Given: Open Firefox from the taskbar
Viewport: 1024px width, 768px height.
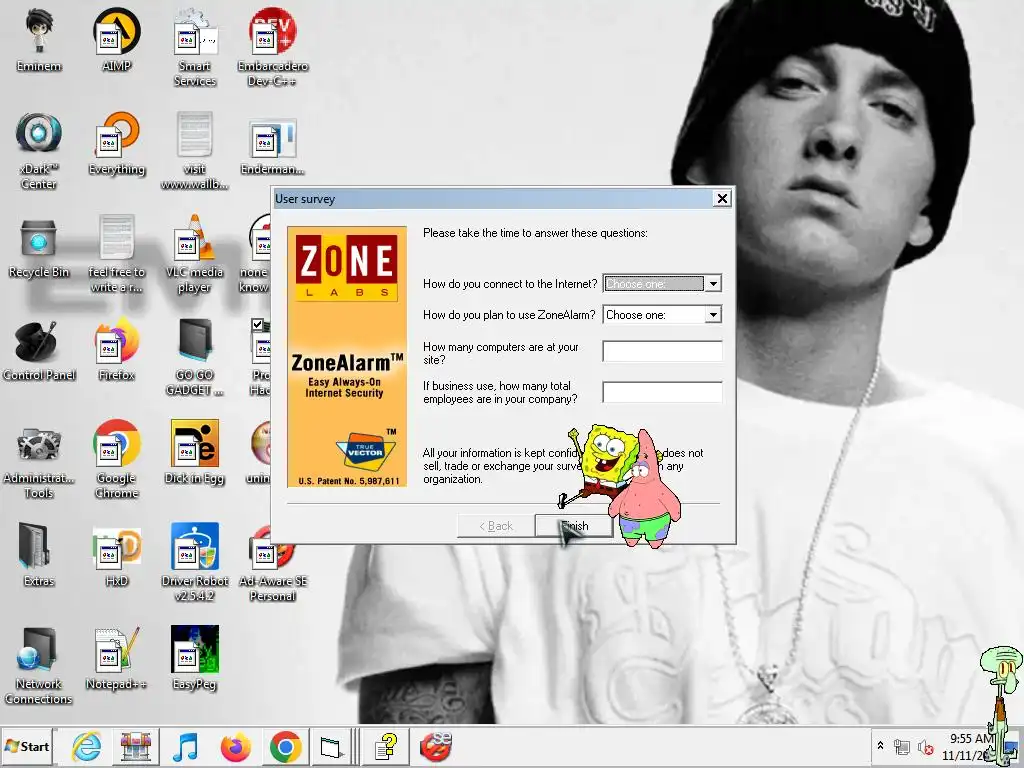Looking at the screenshot, I should [236, 746].
